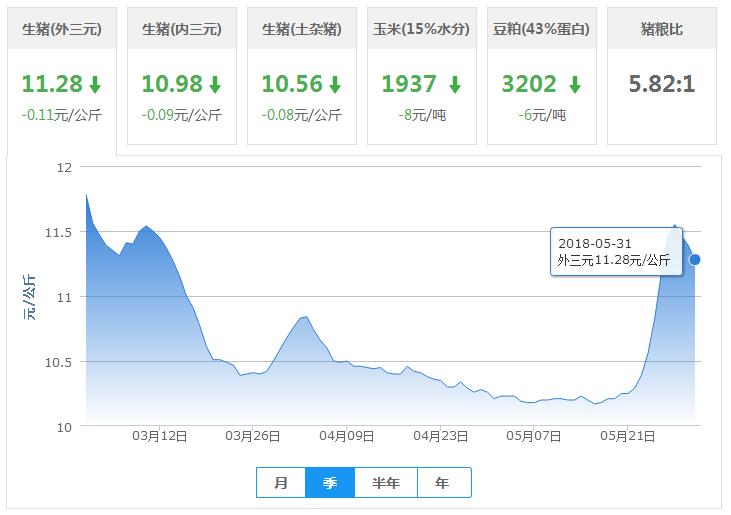Screen dimensions: 731x515
Task: Set the chart range to 月
Action: (x=281, y=483)
